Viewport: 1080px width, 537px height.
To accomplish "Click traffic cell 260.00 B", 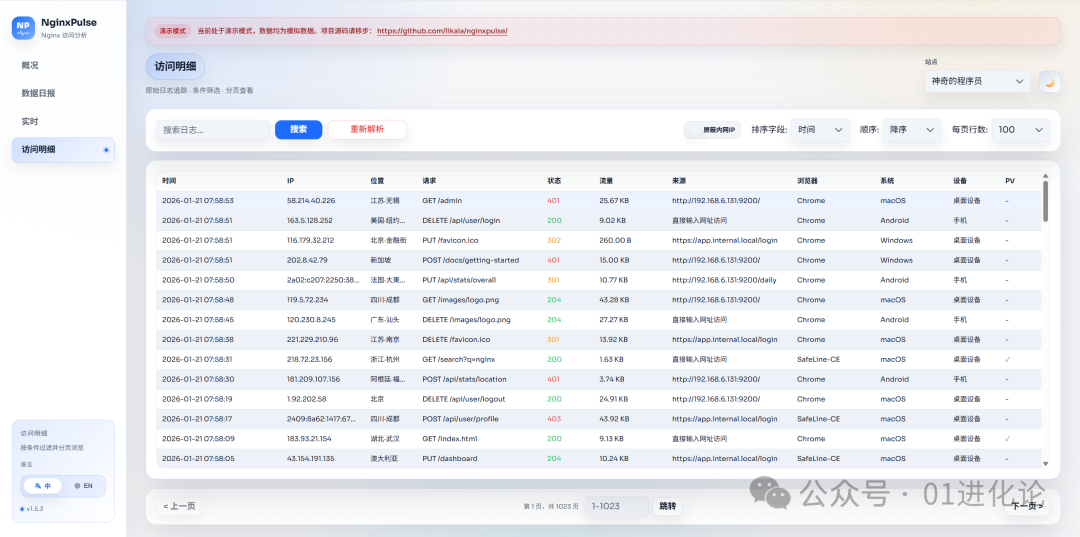I will coord(615,241).
